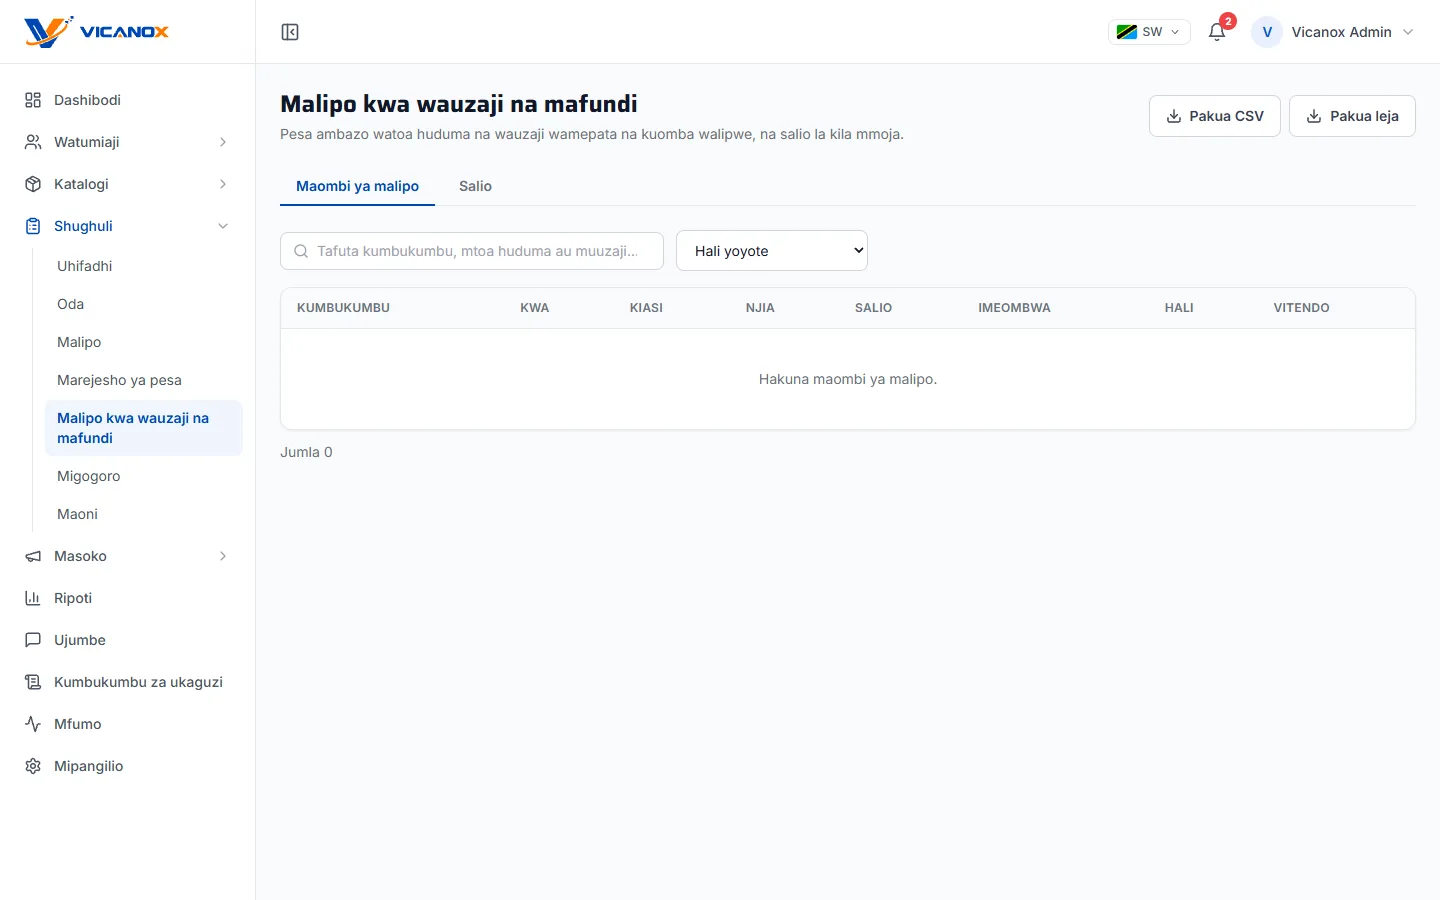Click the Ripoti chart icon

(x=33, y=598)
